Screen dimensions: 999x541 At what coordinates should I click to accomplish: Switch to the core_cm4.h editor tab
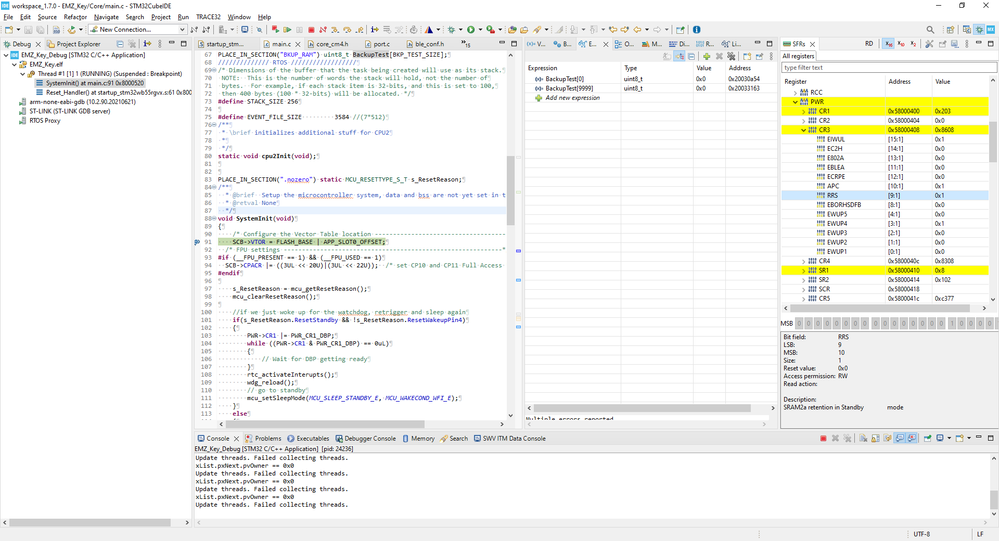[x=332, y=44]
